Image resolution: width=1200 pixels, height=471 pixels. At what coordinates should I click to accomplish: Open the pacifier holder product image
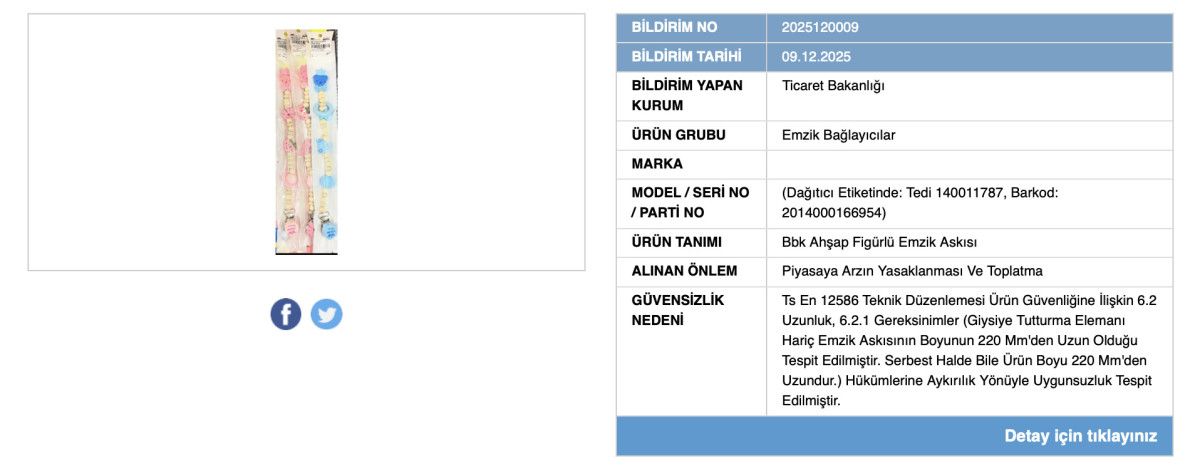306,142
